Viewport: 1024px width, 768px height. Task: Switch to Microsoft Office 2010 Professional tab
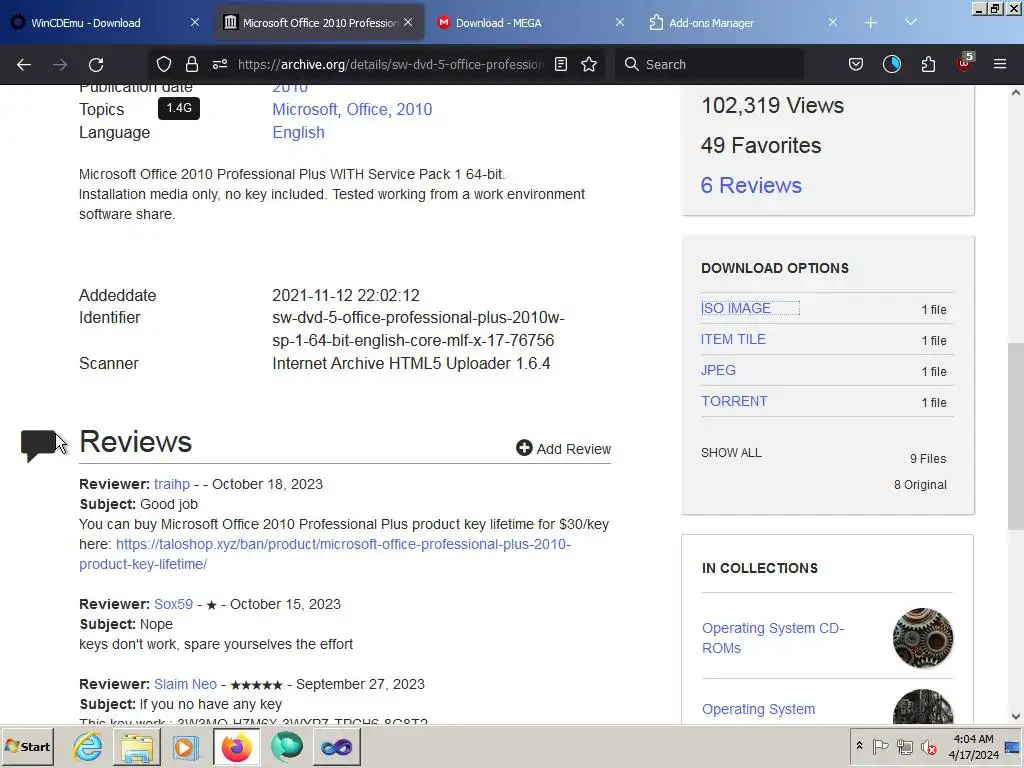coord(320,23)
